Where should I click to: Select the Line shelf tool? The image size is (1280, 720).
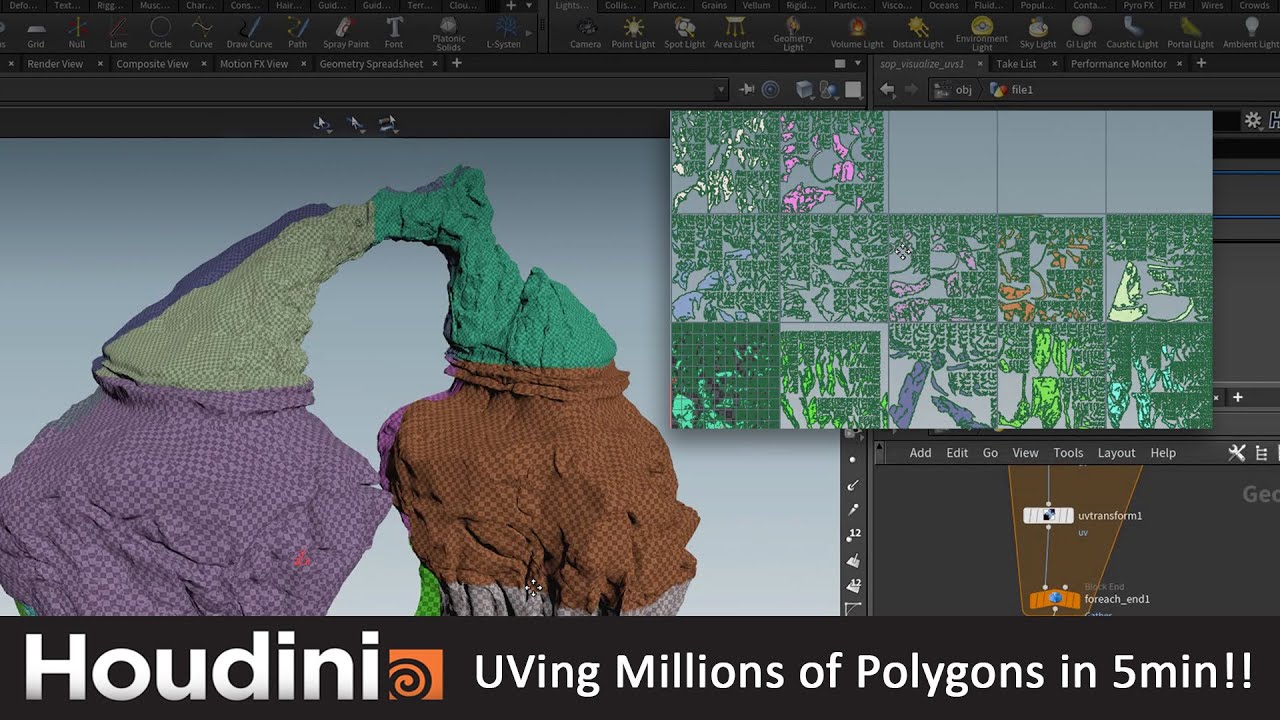click(x=118, y=33)
